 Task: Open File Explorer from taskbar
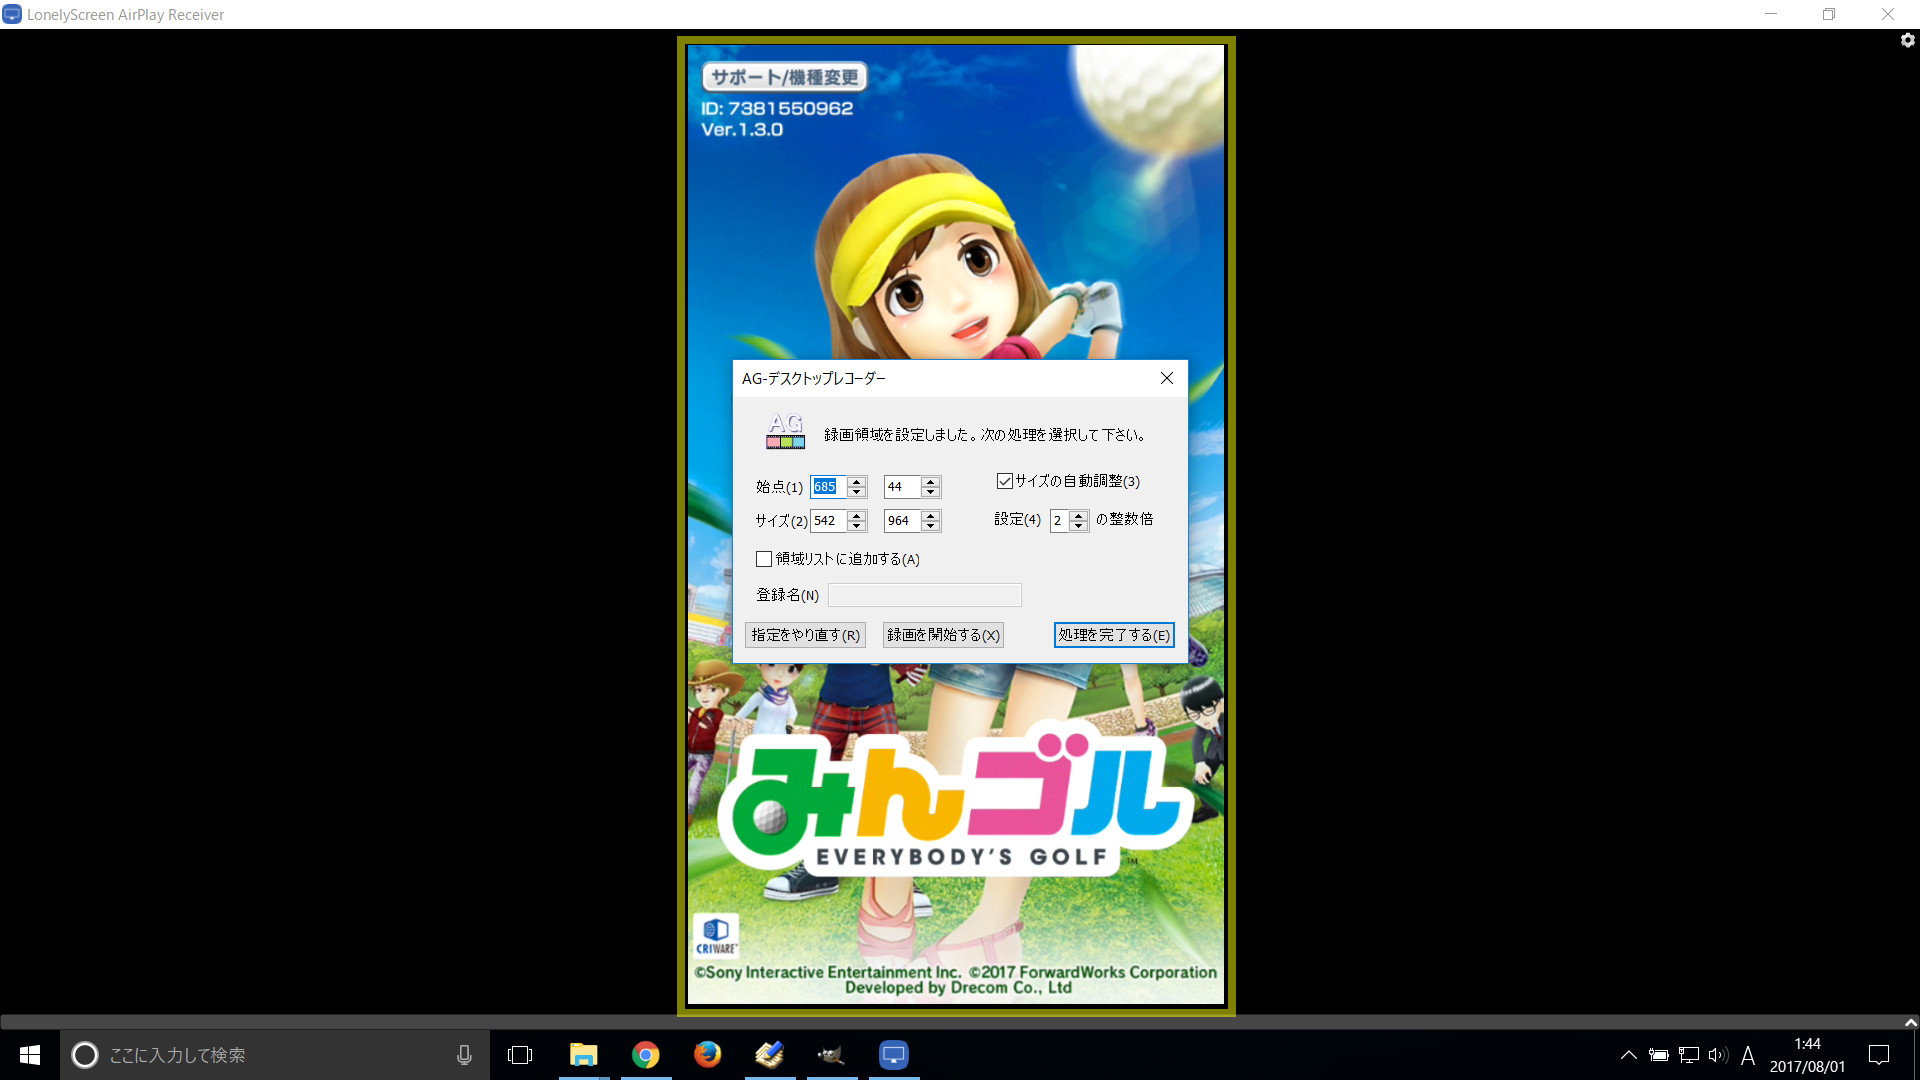pos(583,1055)
